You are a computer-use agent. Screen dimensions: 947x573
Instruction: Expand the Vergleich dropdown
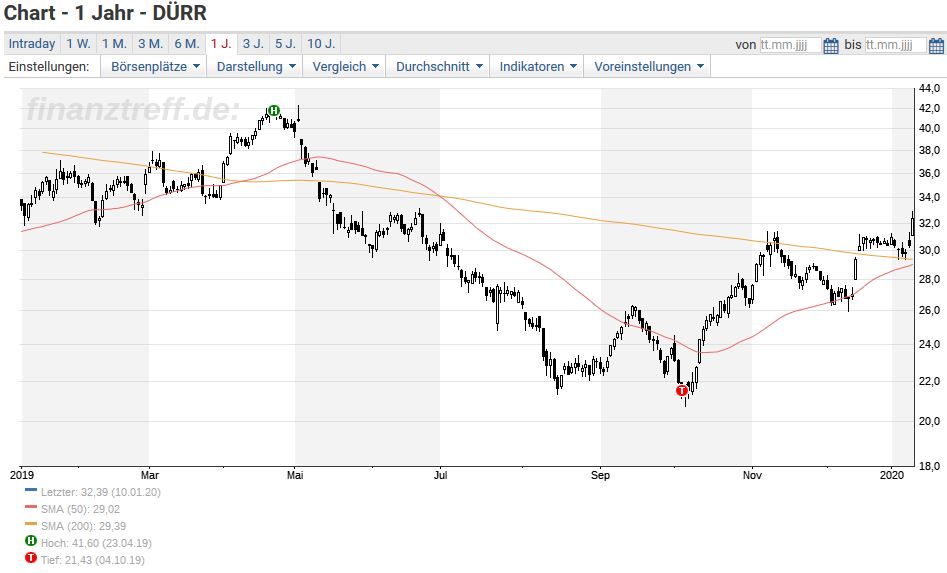click(x=344, y=66)
